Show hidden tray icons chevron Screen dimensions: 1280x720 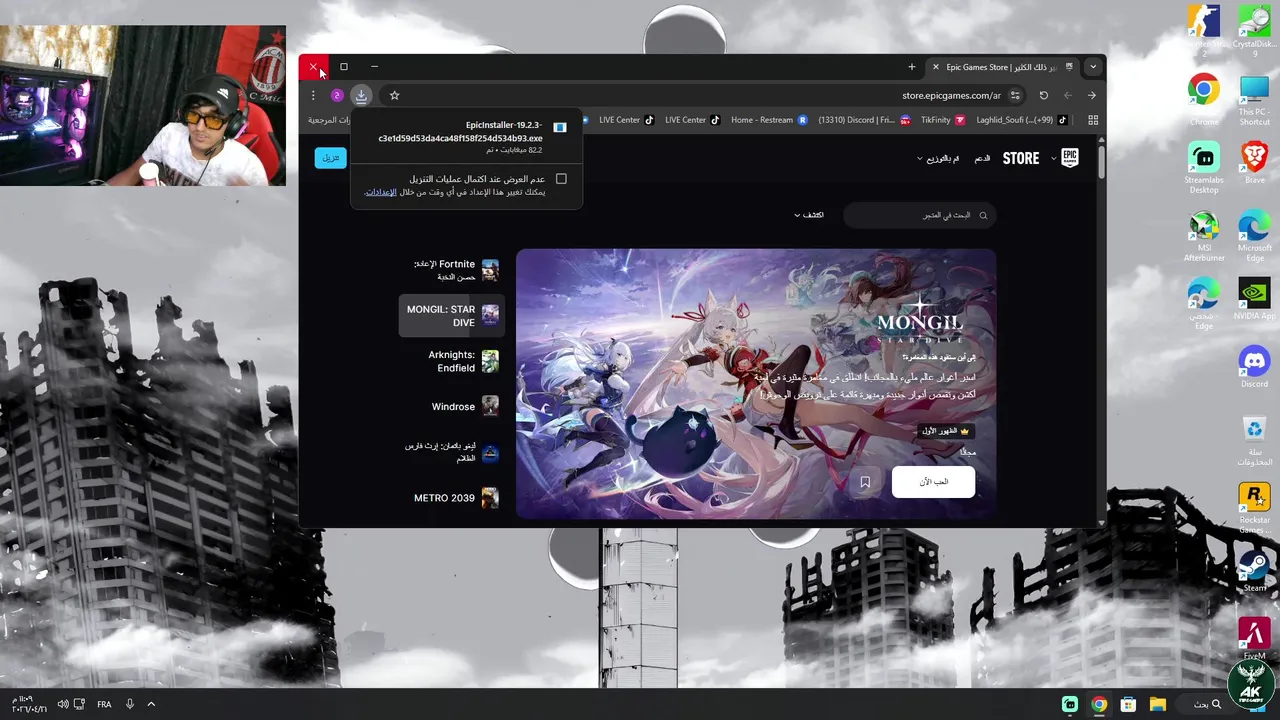(151, 704)
